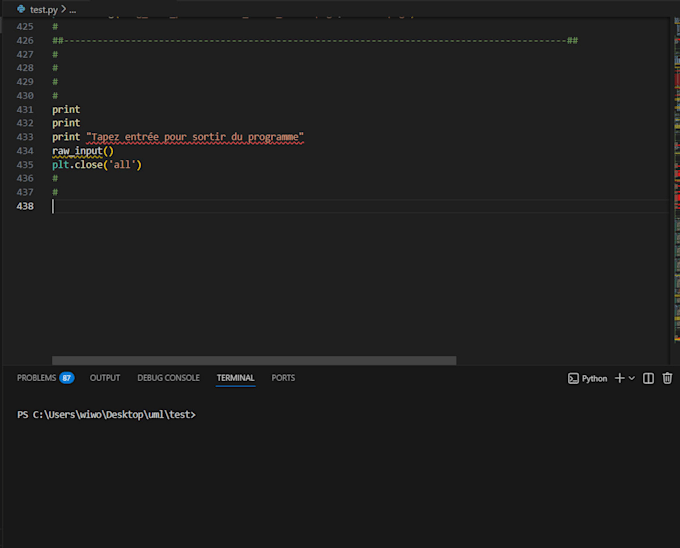Click line number 438 in the gutter
Viewport: 680px width, 548px height.
click(25, 206)
